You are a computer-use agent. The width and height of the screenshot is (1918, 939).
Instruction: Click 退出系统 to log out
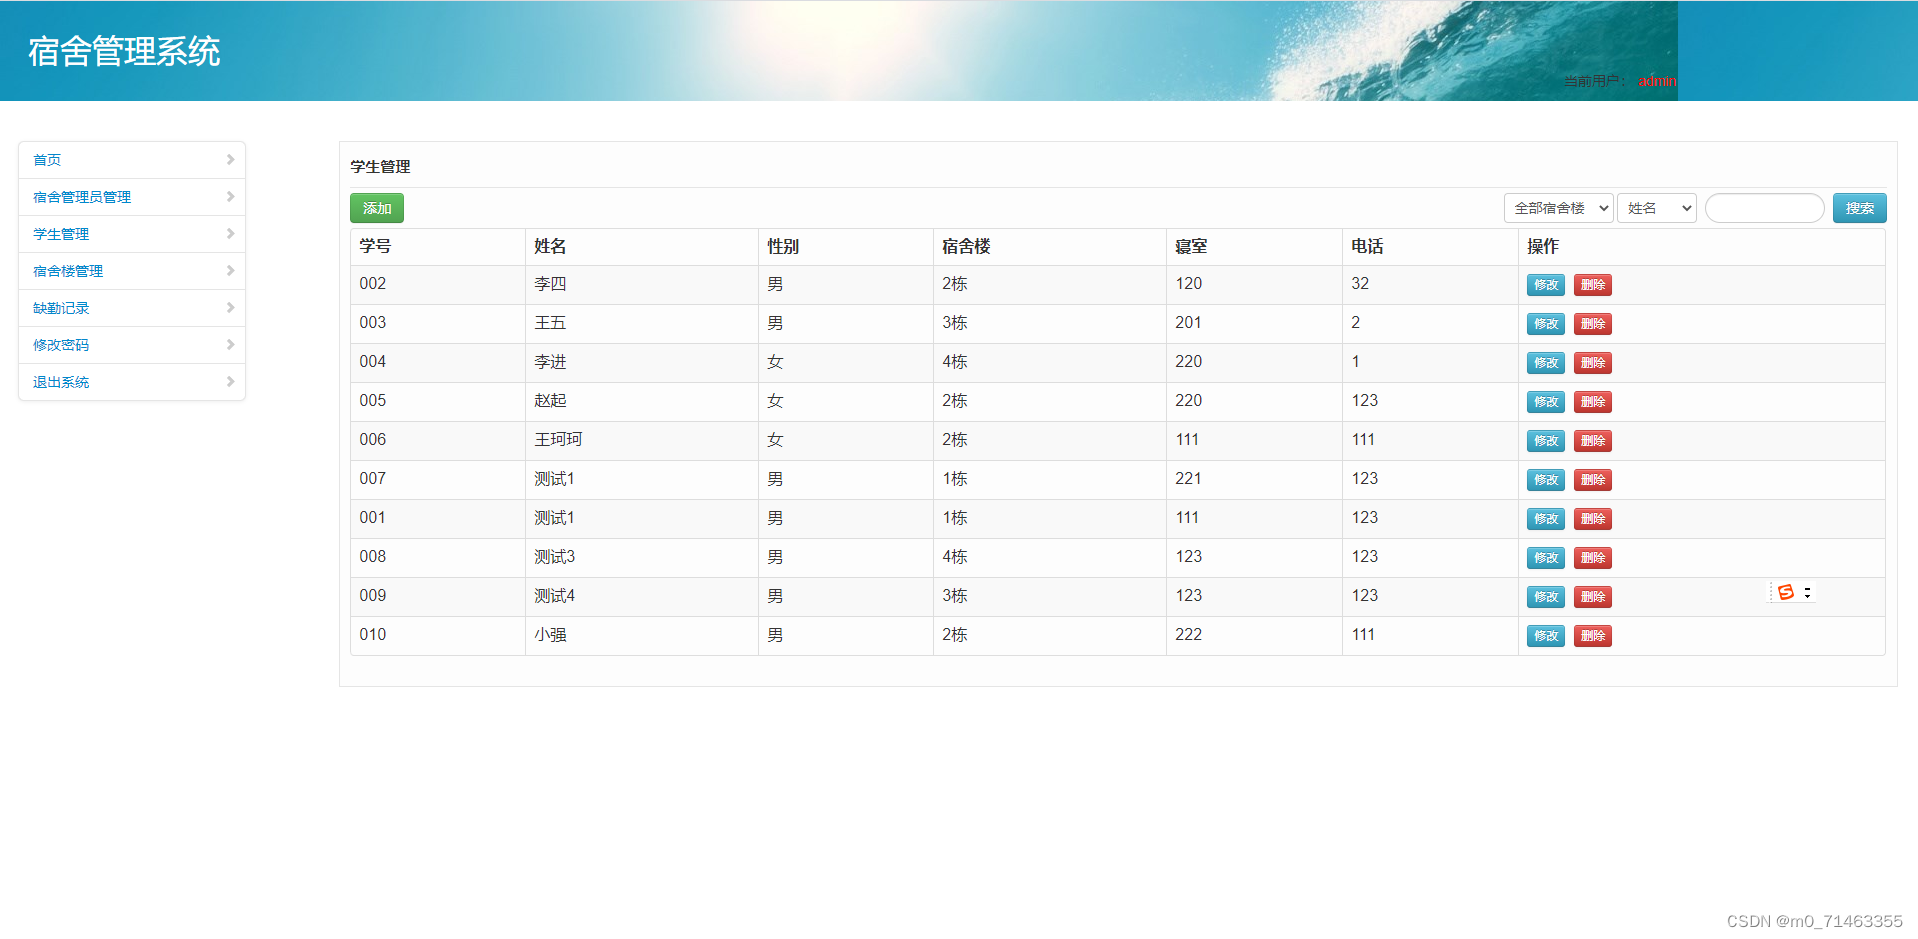click(x=60, y=381)
